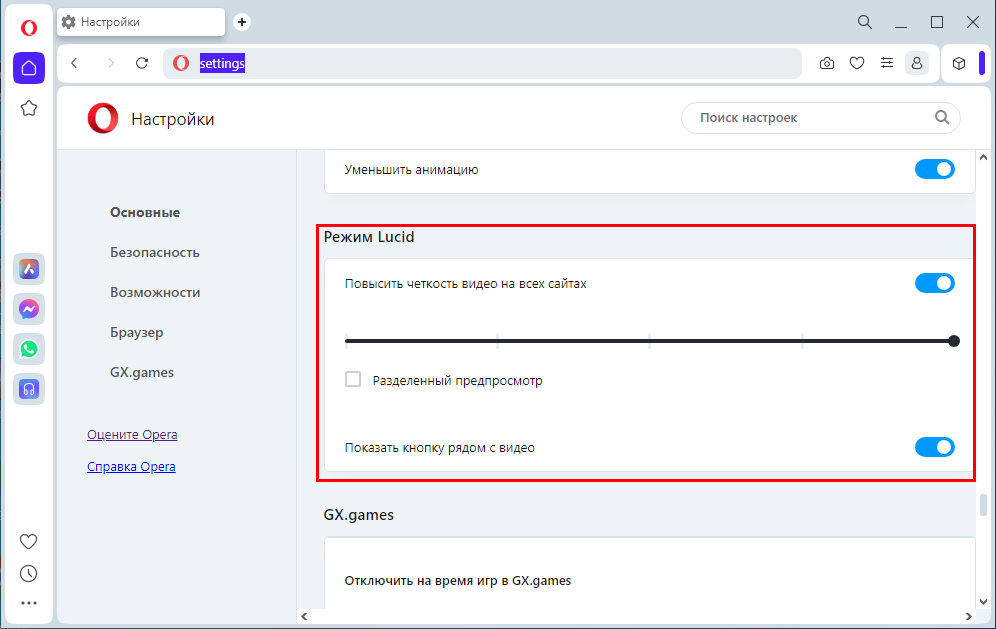Open the profile account icon
Screen dimensions: 996x629
[x=917, y=63]
